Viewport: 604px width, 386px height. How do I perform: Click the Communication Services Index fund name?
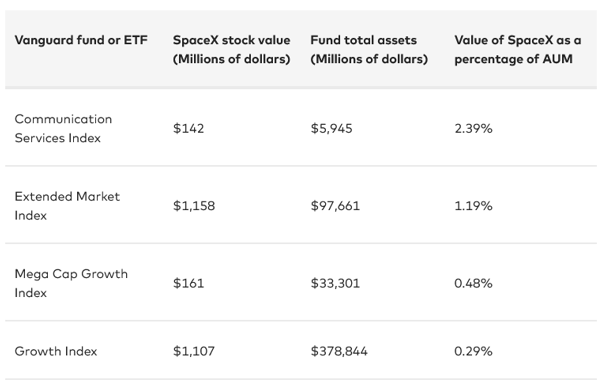coord(63,128)
